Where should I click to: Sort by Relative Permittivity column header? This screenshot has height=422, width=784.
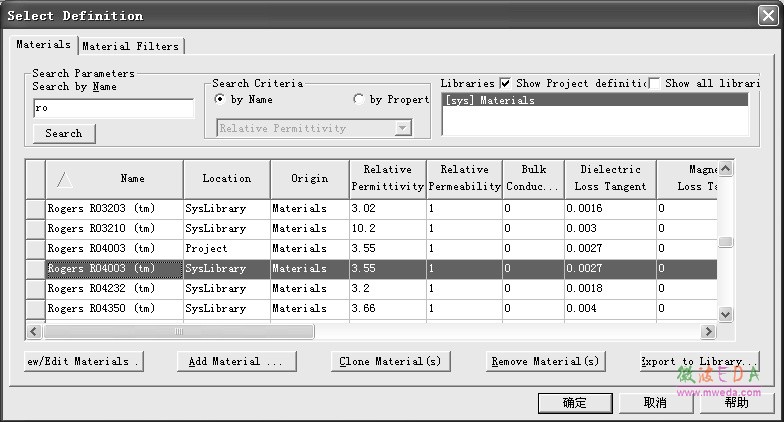[388, 179]
